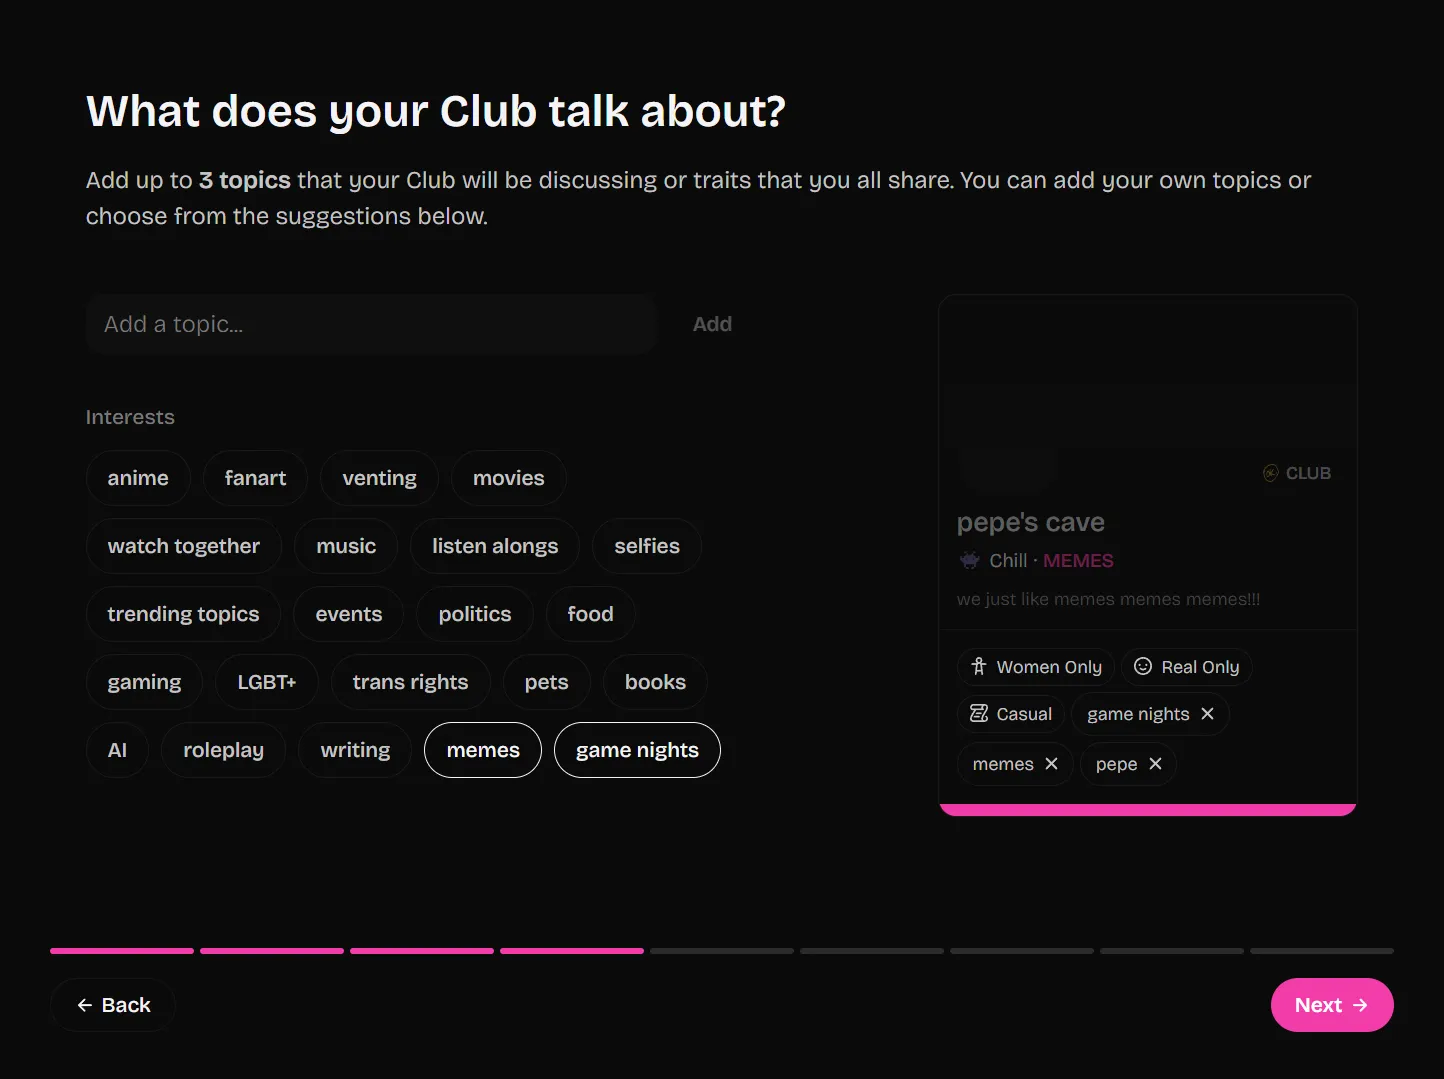Screen dimensions: 1444x1079
Task: Toggle the roleplay interest chip
Action: (x=223, y=750)
